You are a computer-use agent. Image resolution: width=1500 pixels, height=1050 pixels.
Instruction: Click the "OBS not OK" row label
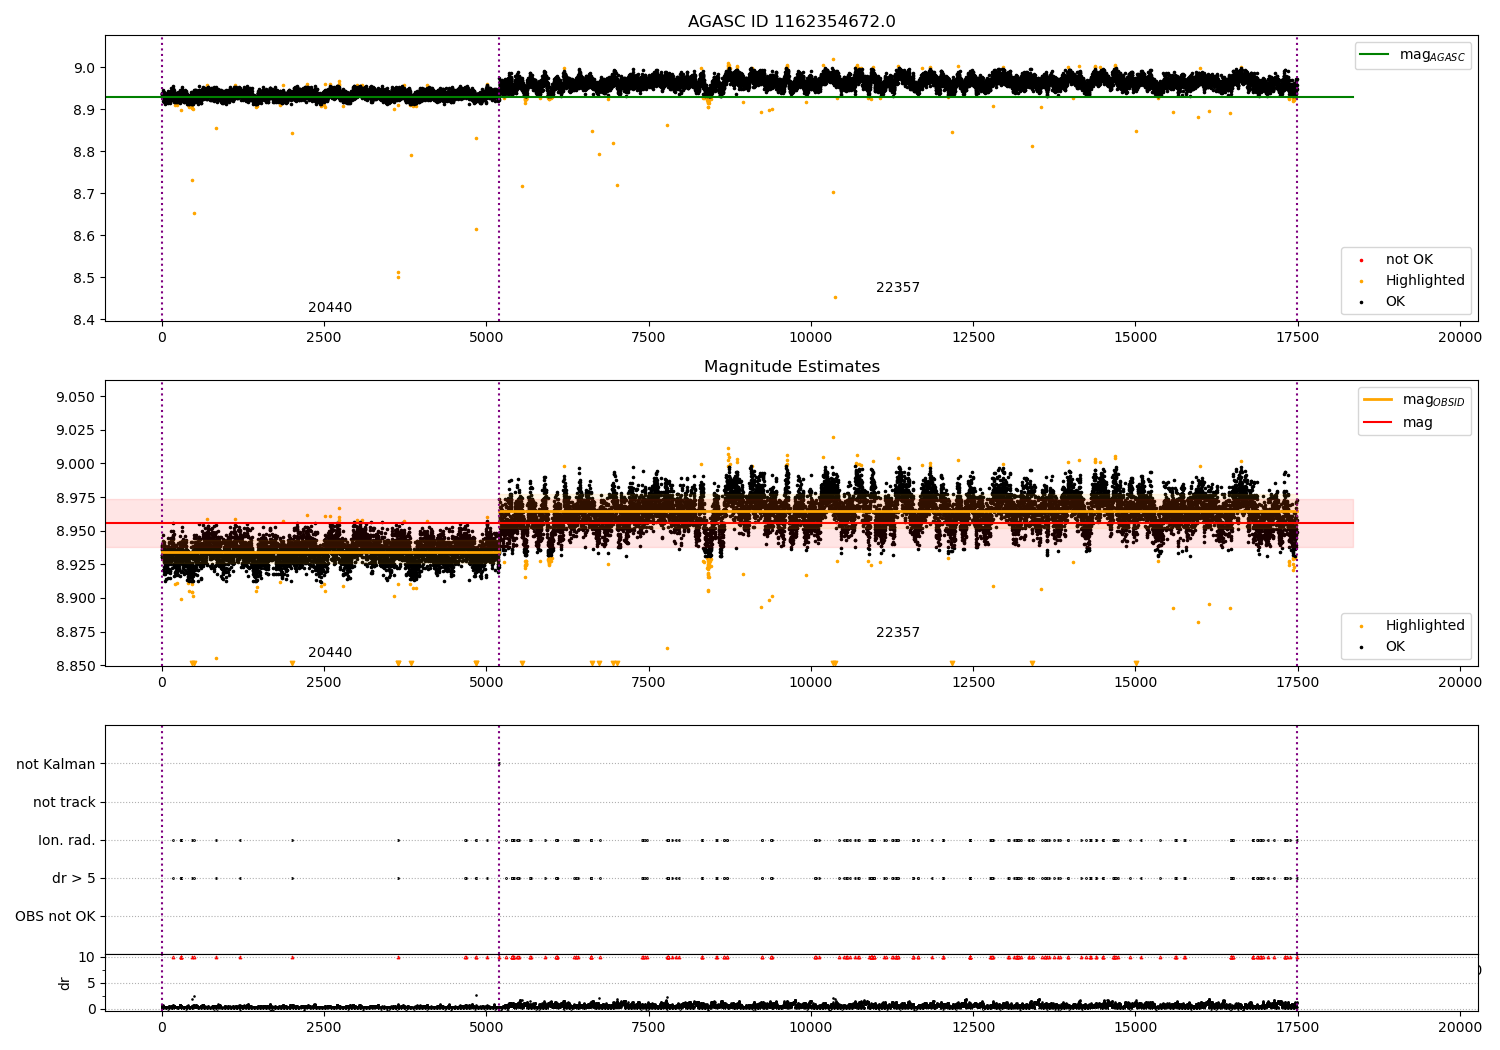click(56, 916)
